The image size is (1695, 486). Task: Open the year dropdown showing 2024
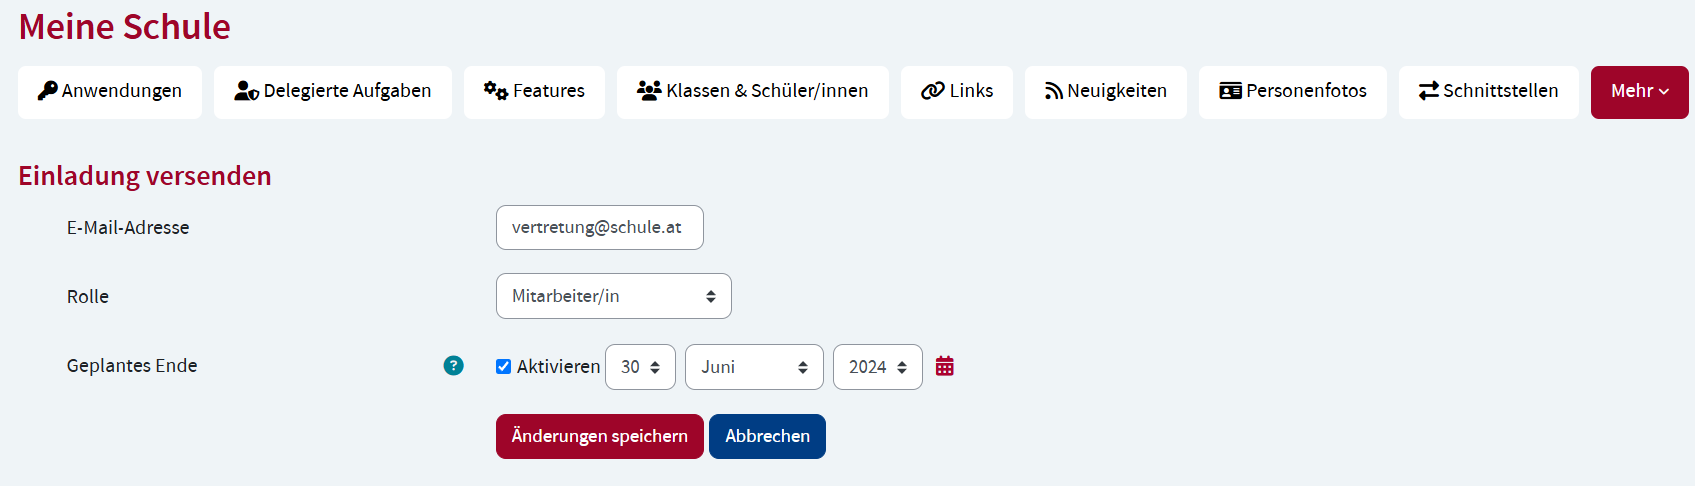pyautogui.click(x=878, y=367)
